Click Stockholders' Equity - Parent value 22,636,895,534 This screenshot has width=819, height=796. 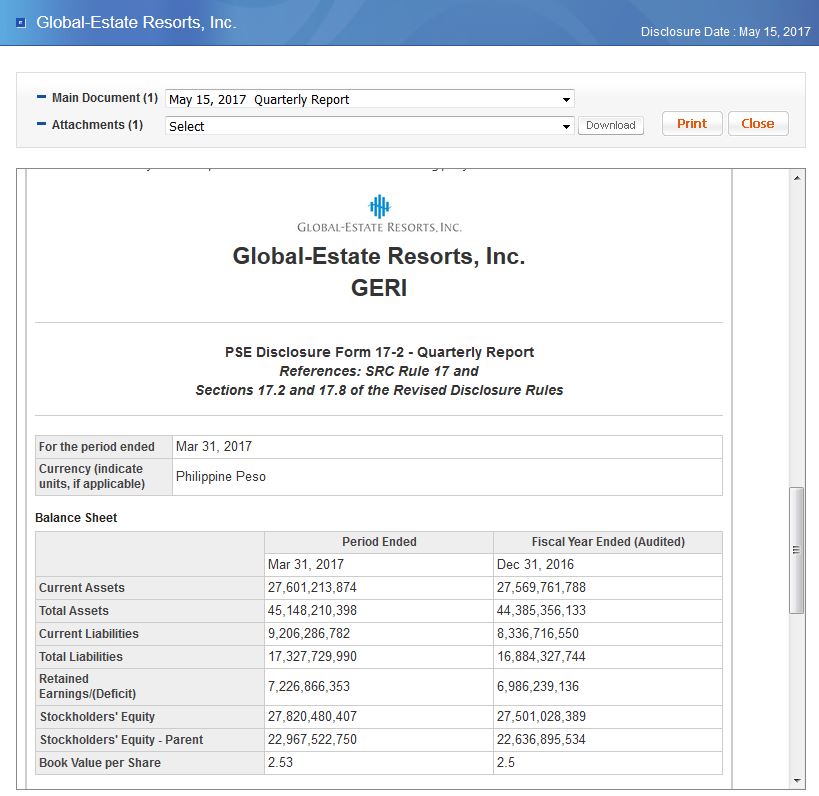click(541, 740)
